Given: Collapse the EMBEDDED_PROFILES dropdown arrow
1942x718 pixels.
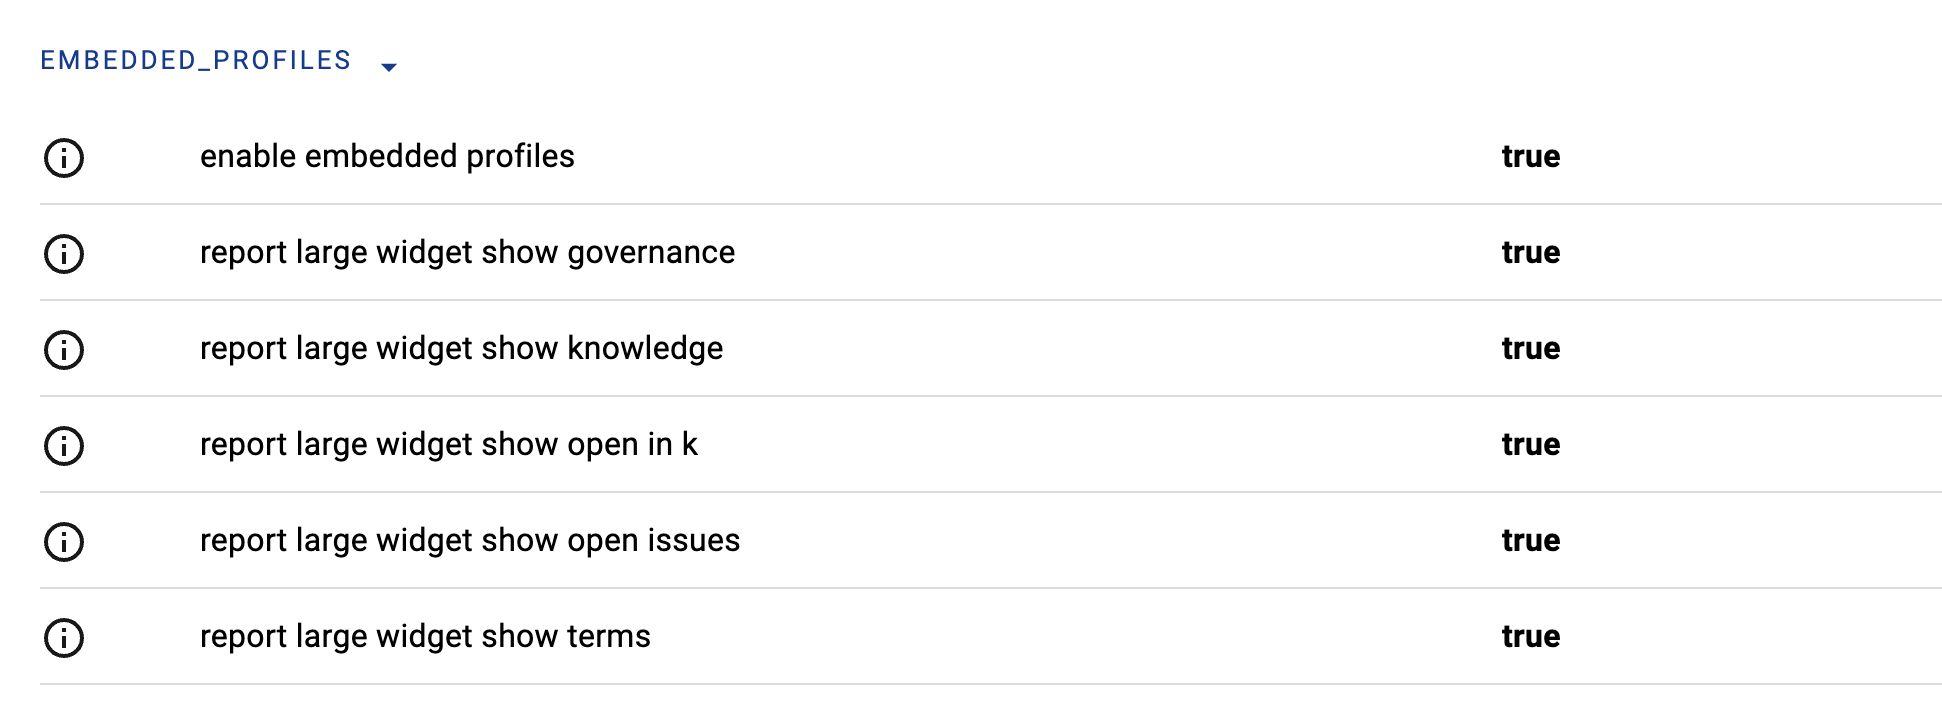Looking at the screenshot, I should (x=389, y=67).
